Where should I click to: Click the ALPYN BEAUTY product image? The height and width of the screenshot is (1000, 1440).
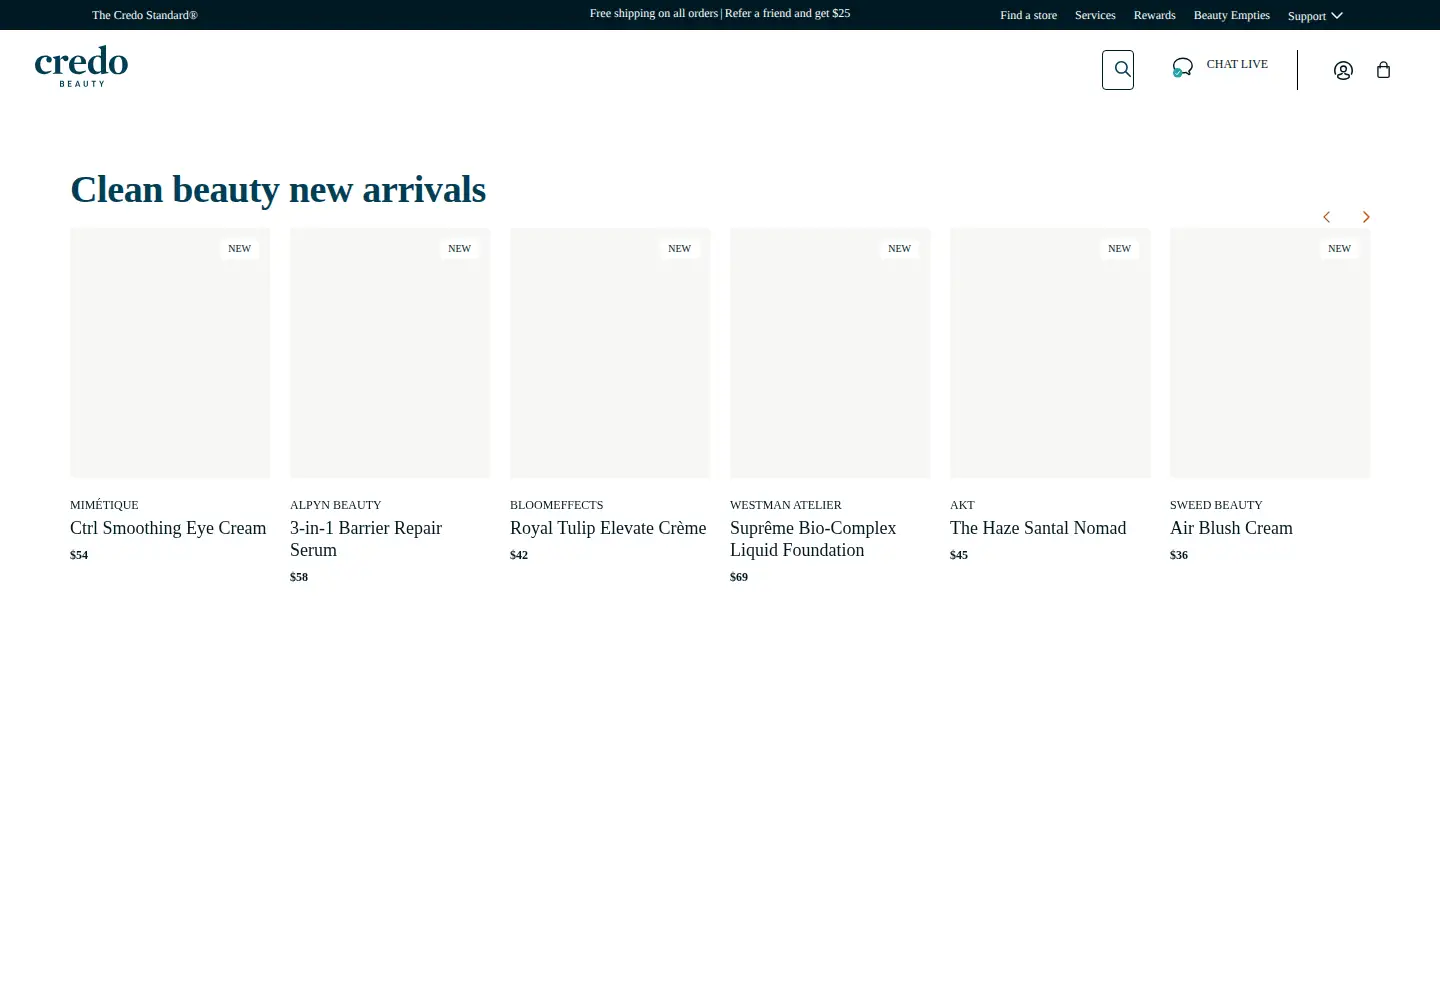[x=390, y=353]
